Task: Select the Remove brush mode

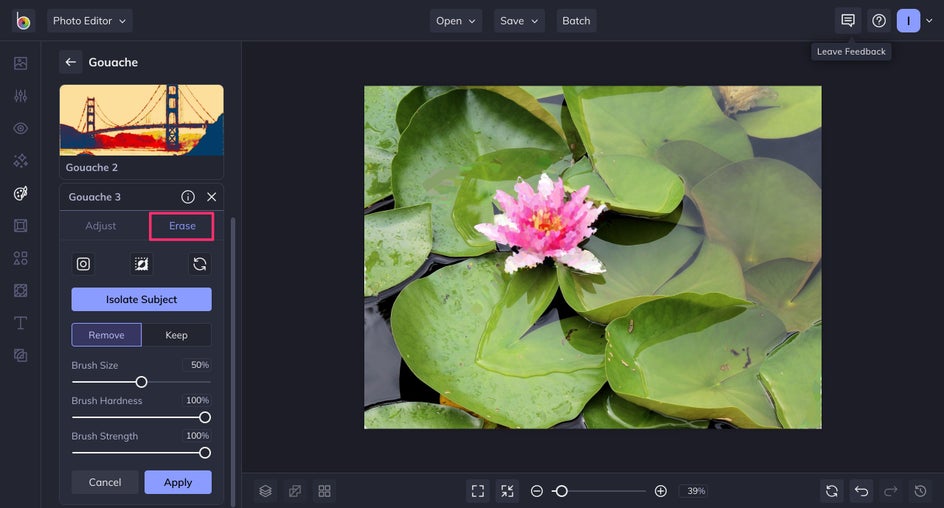Action: [x=107, y=335]
